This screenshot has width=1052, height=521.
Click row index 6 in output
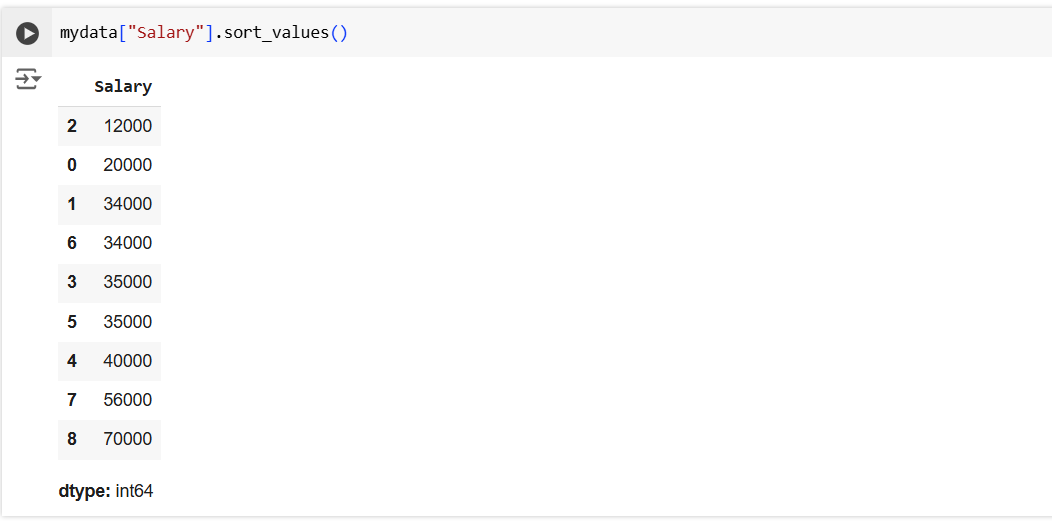(x=72, y=243)
